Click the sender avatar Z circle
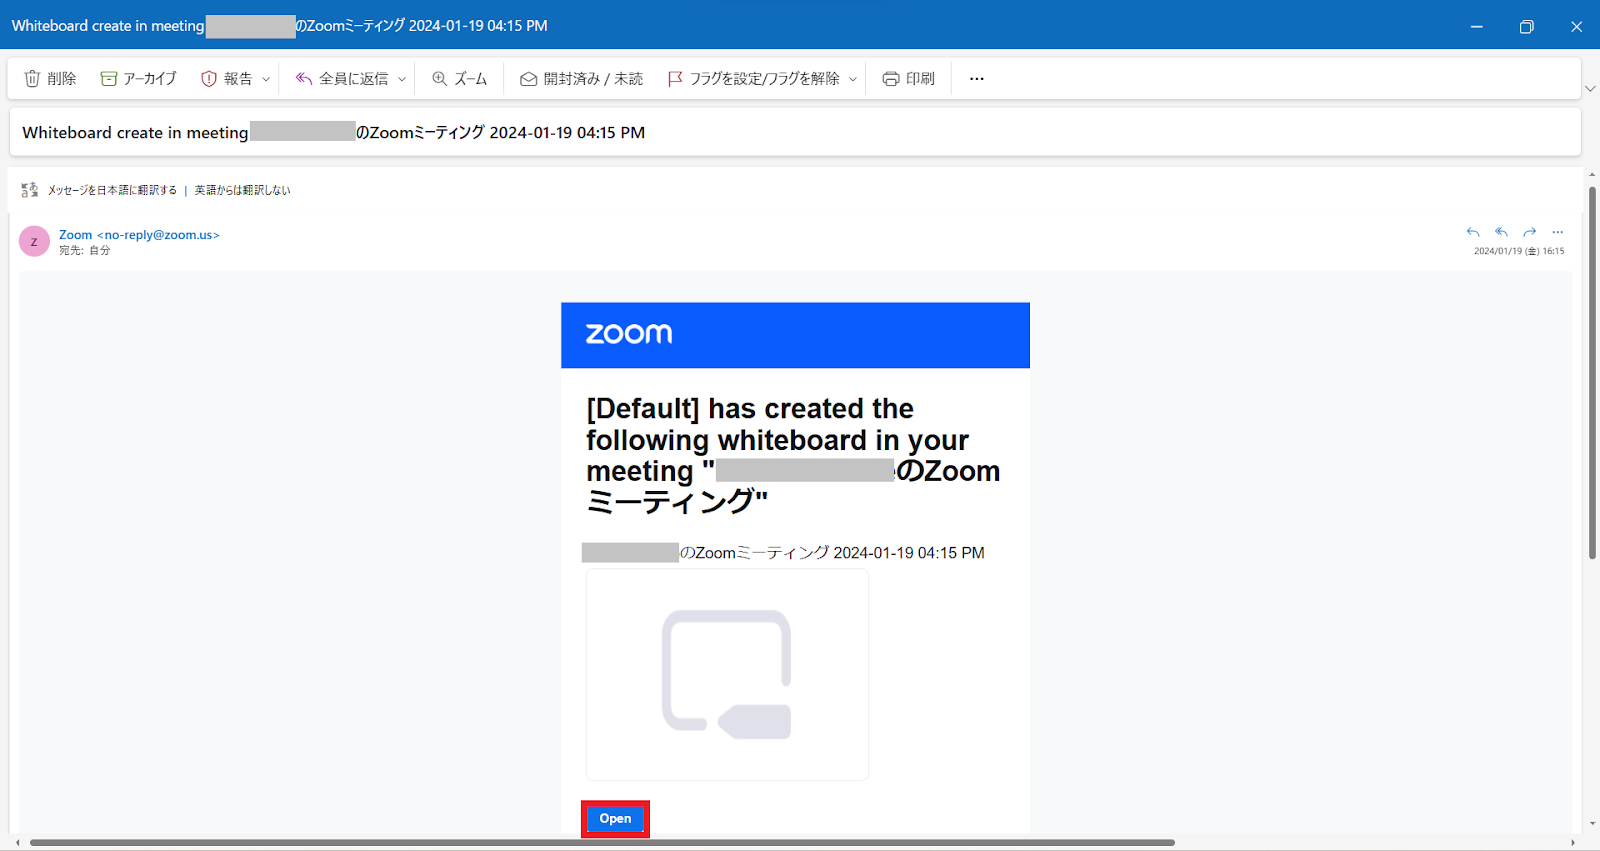The height and width of the screenshot is (851, 1600). (34, 241)
